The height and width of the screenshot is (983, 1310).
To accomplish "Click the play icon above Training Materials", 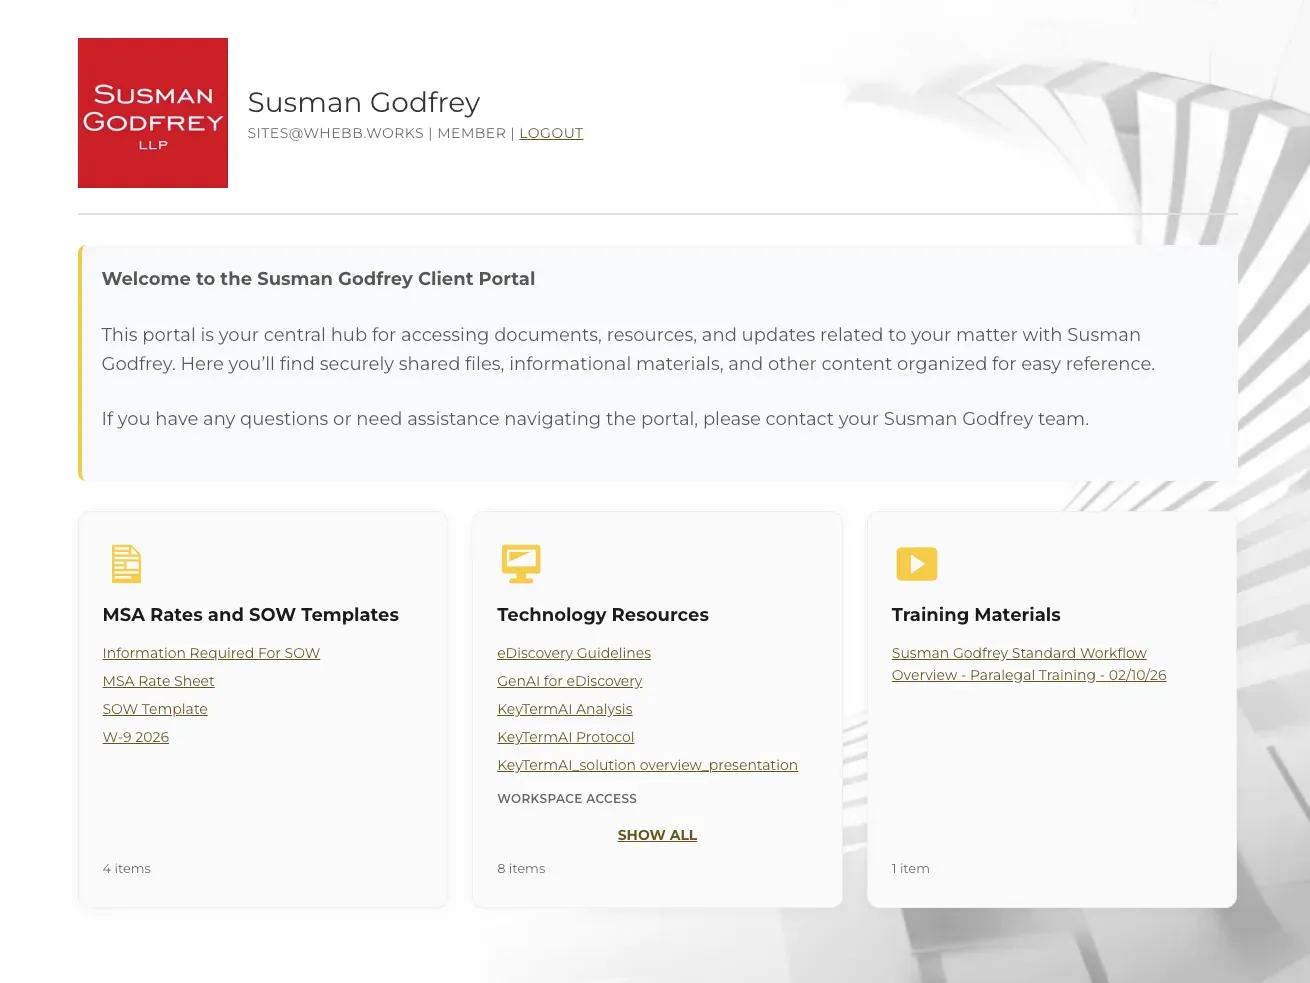I will (x=917, y=564).
